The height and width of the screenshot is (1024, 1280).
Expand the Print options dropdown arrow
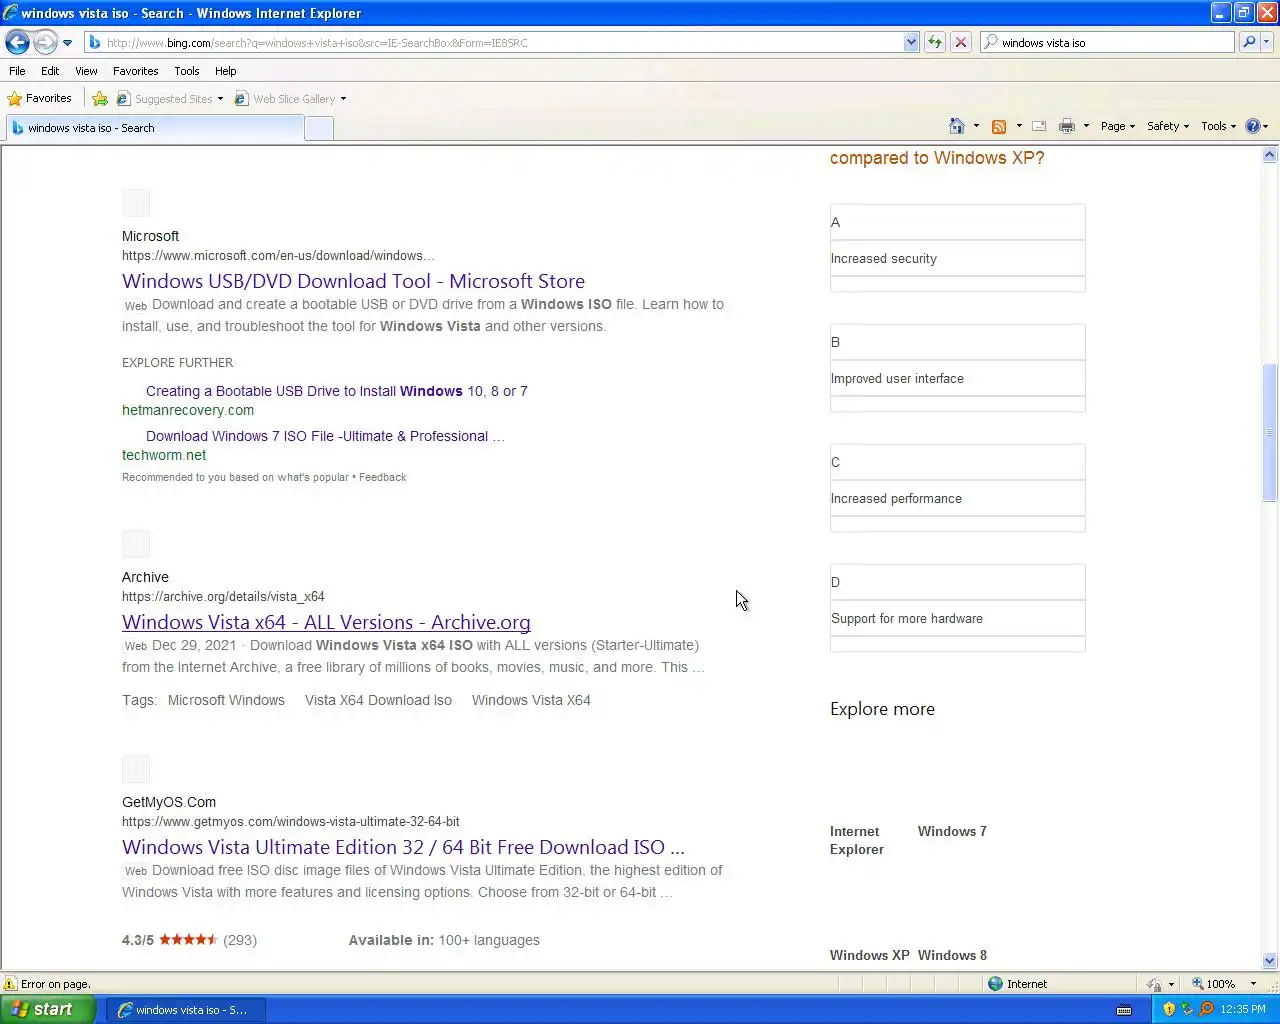point(1086,126)
